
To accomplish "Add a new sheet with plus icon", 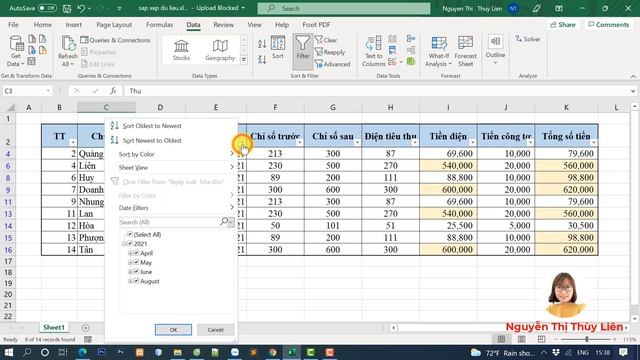I will [85, 328].
